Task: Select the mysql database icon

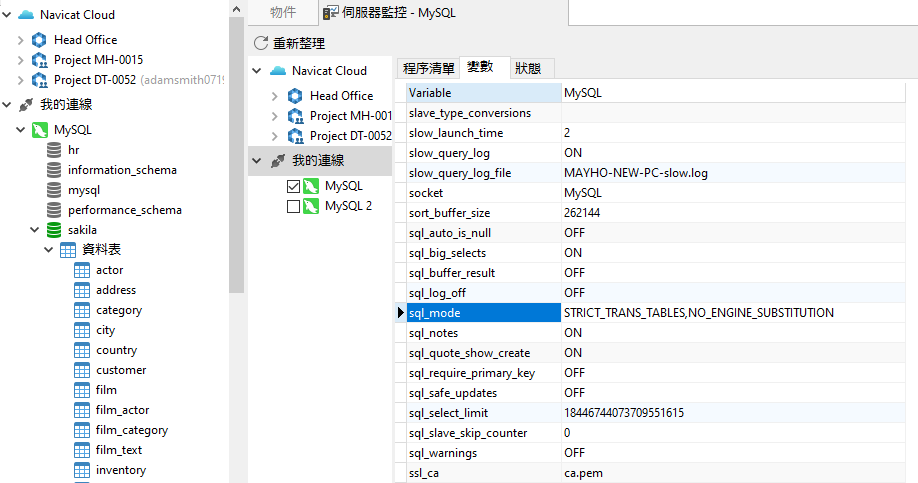Action: pyautogui.click(x=54, y=190)
